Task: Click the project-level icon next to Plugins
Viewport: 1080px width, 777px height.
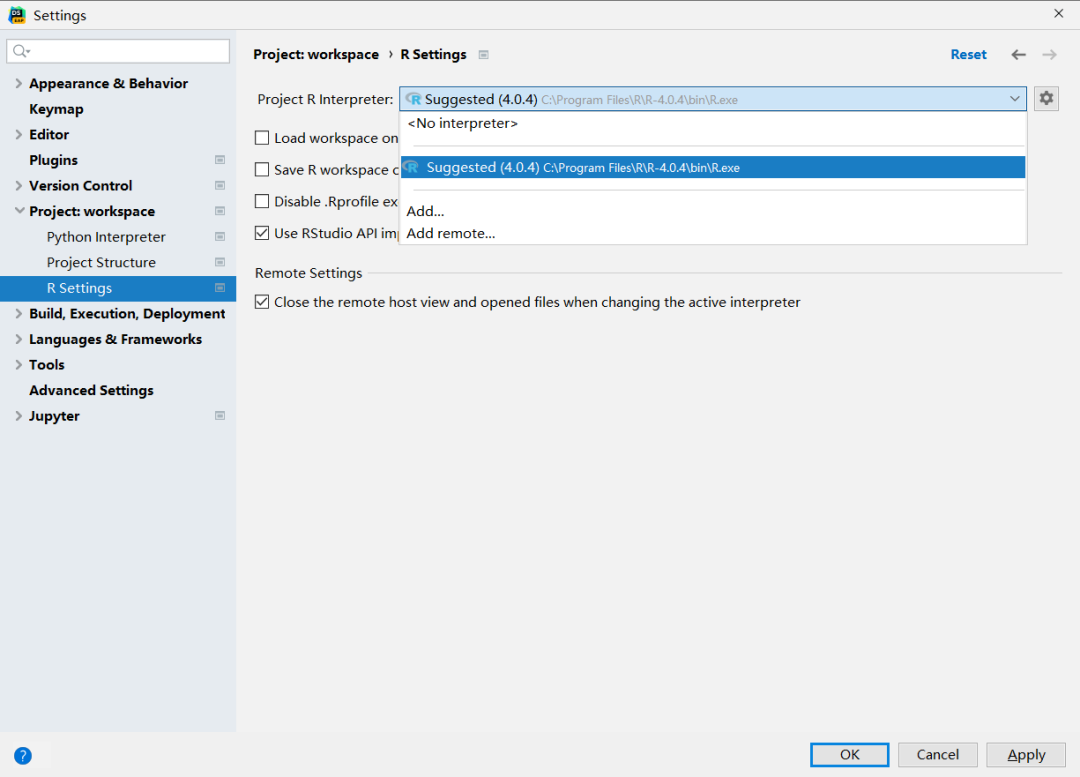Action: pyautogui.click(x=220, y=160)
